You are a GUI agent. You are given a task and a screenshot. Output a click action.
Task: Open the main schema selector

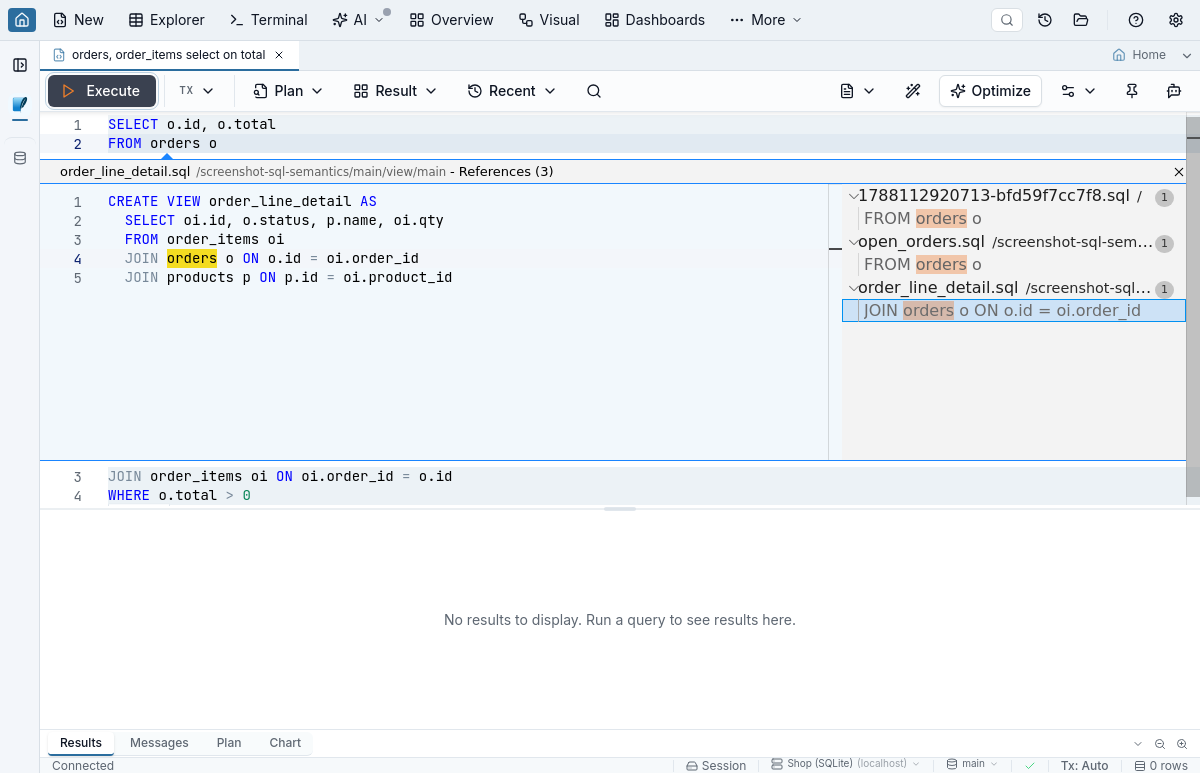972,765
